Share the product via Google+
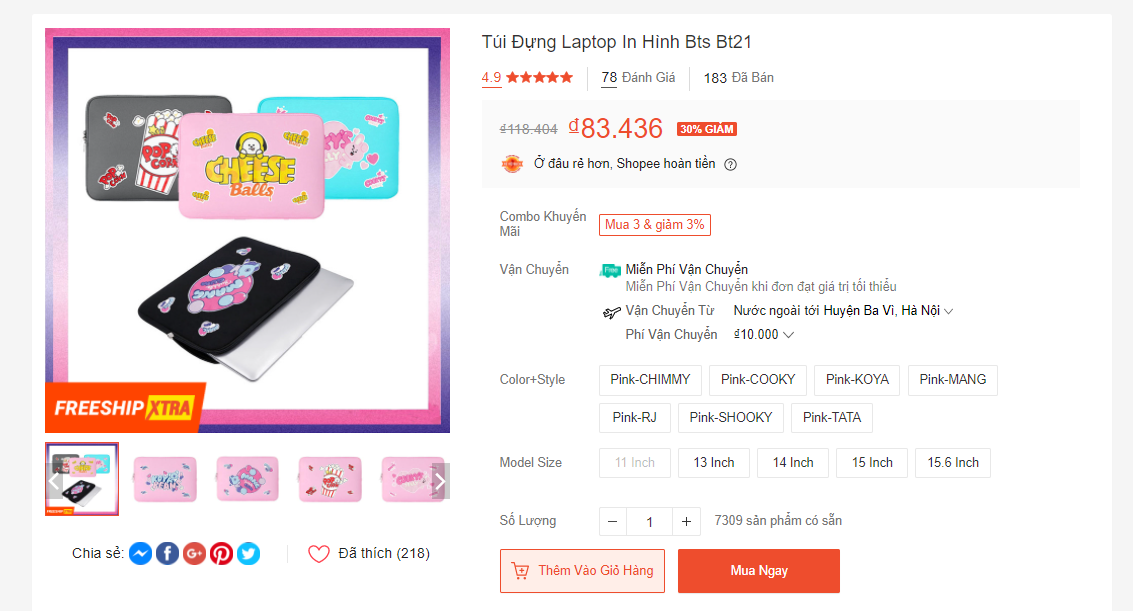The width and height of the screenshot is (1133, 611). (x=194, y=553)
